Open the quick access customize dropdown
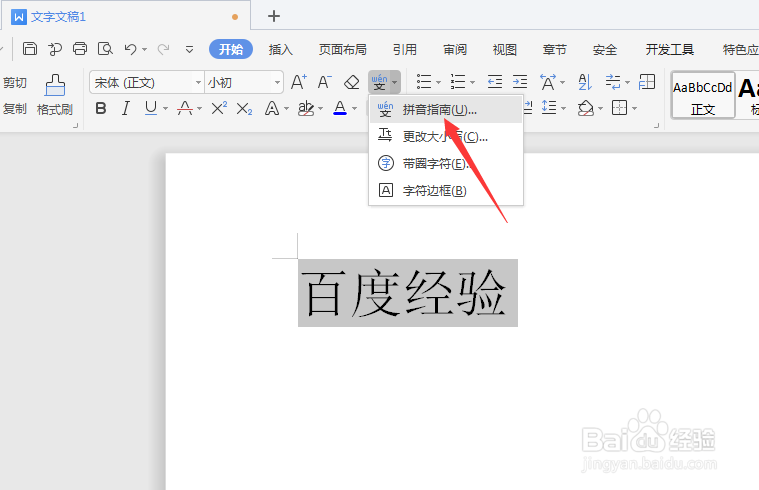 tap(189, 49)
